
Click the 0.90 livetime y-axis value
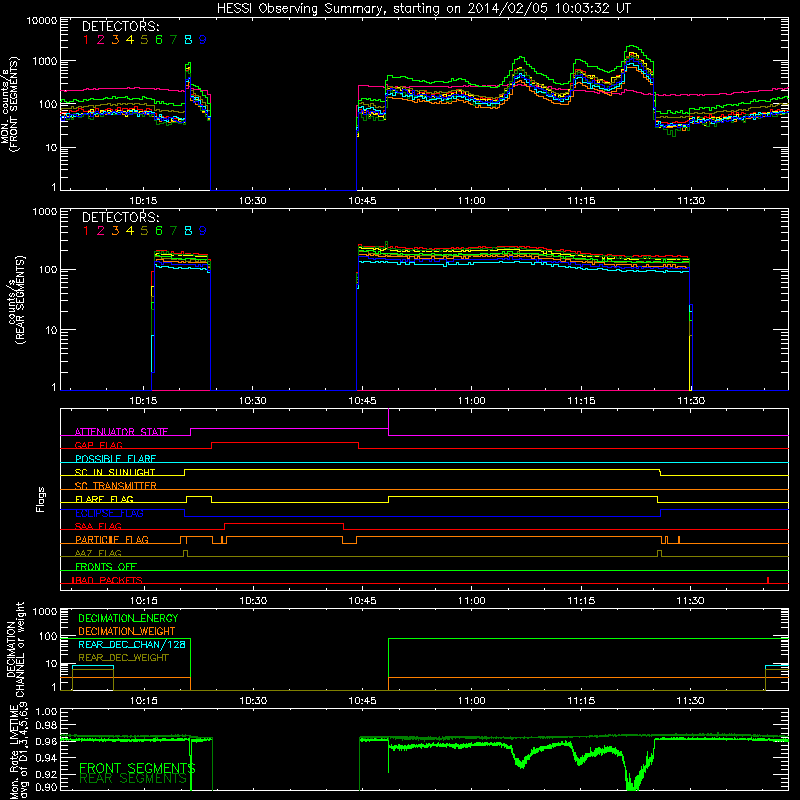[47, 787]
